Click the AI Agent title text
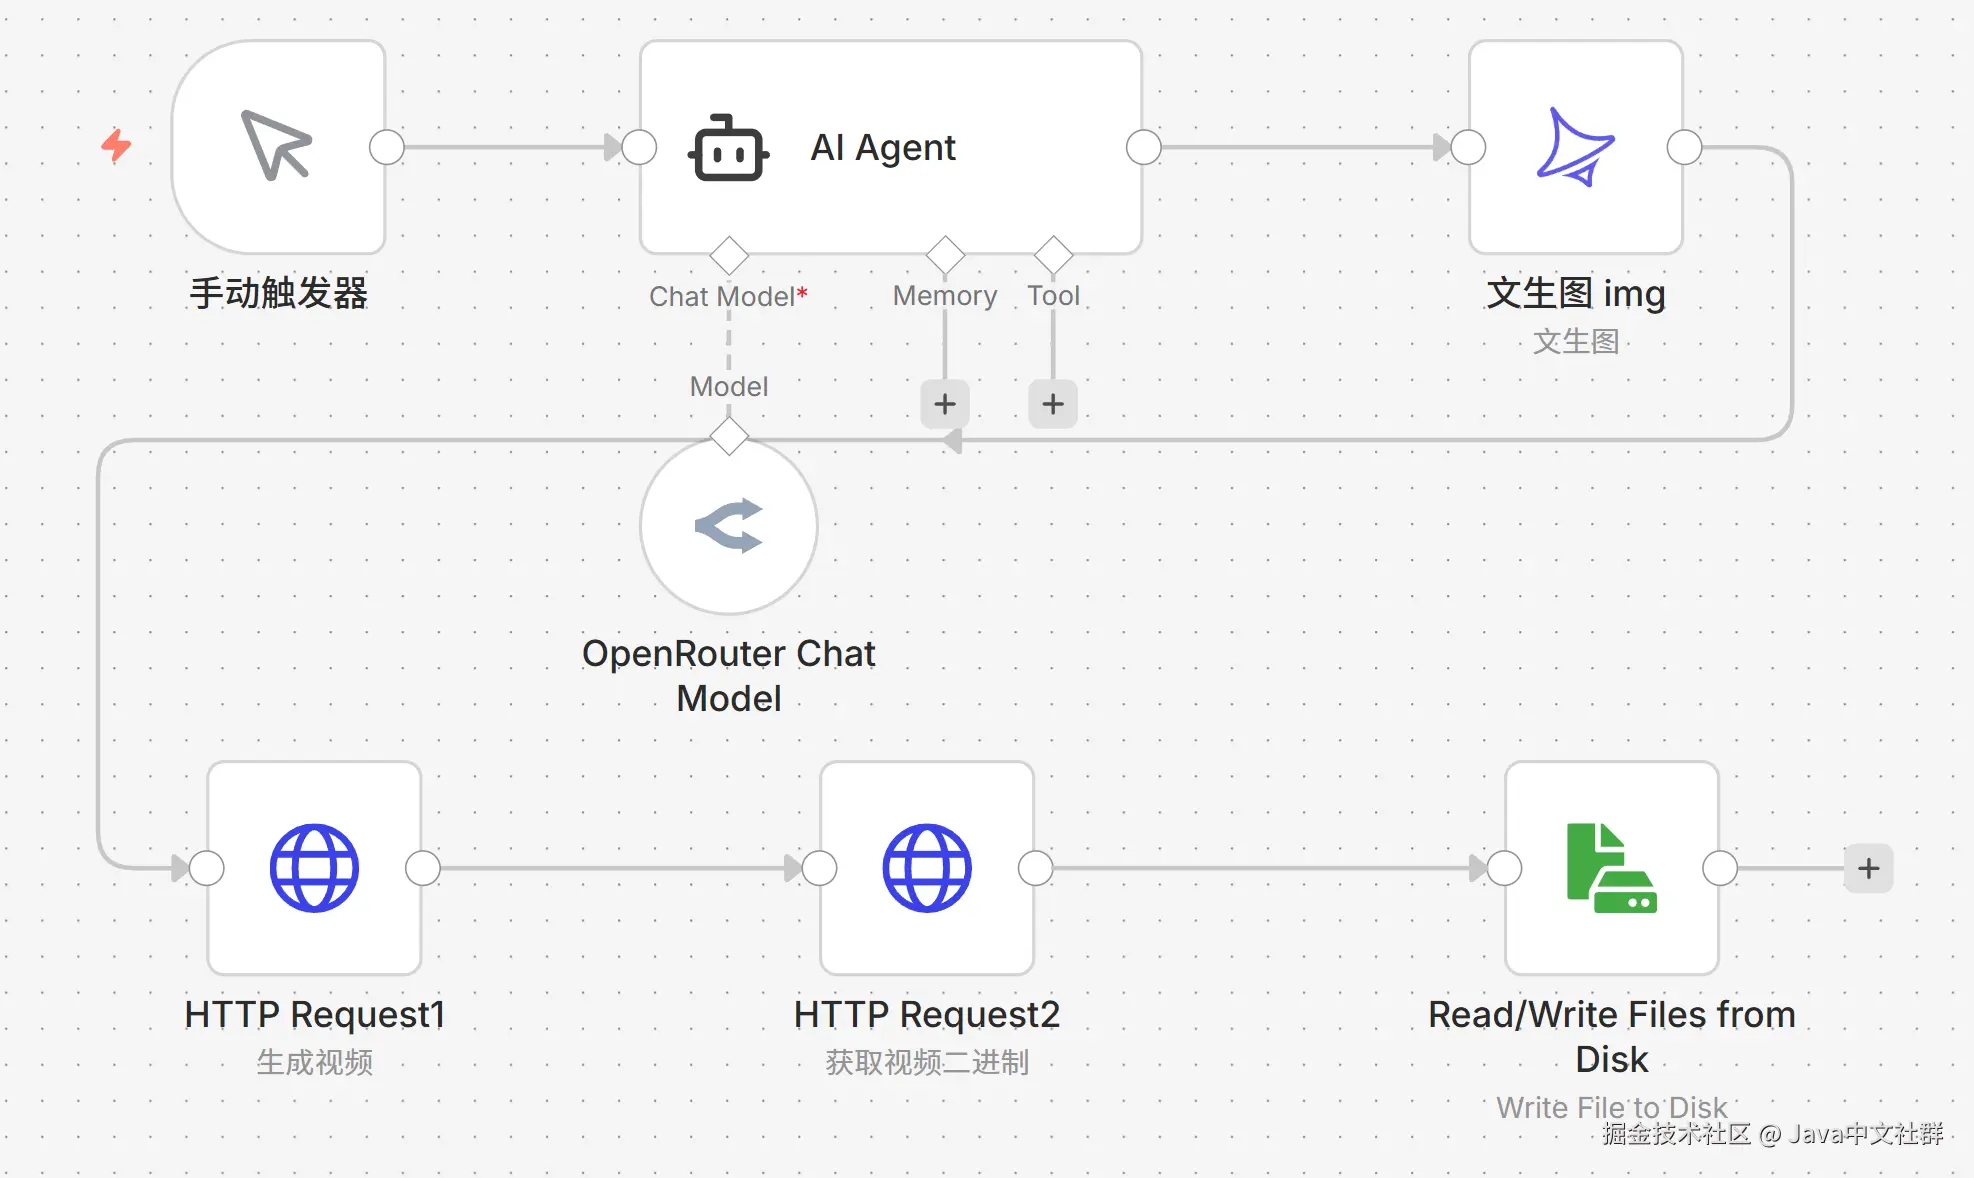1974x1178 pixels. tap(882, 147)
